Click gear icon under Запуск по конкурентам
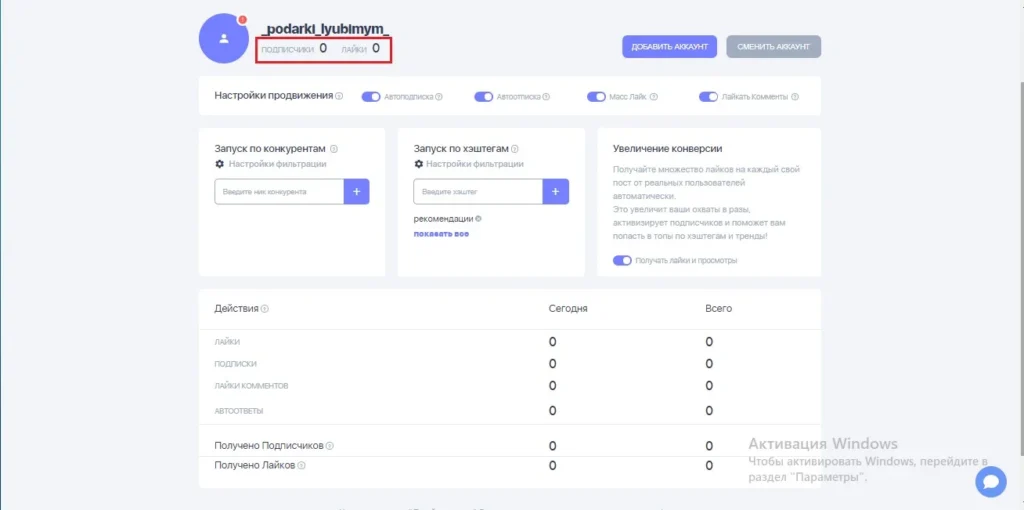The image size is (1024, 510). pyautogui.click(x=219, y=164)
